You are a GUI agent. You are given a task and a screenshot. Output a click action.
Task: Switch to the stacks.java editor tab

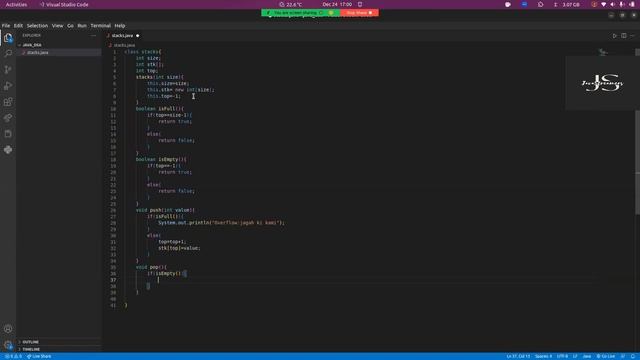(122, 36)
